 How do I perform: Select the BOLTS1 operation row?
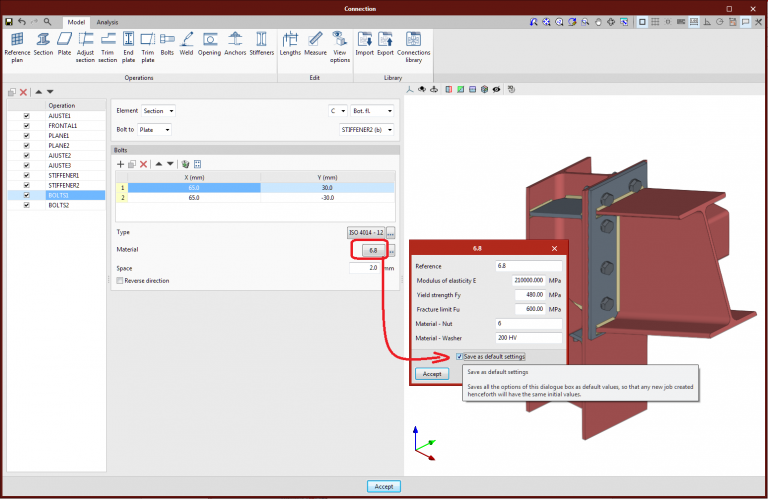(x=56, y=195)
